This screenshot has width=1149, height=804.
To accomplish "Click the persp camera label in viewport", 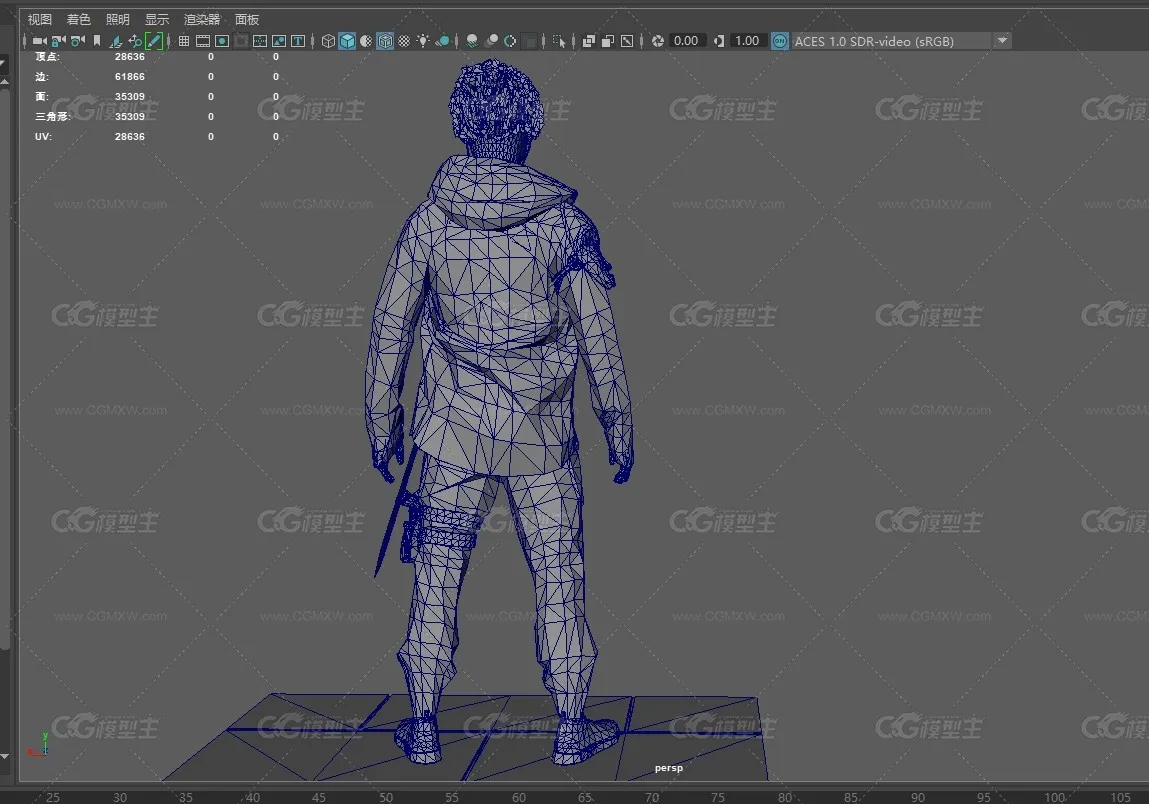I will pyautogui.click(x=668, y=768).
